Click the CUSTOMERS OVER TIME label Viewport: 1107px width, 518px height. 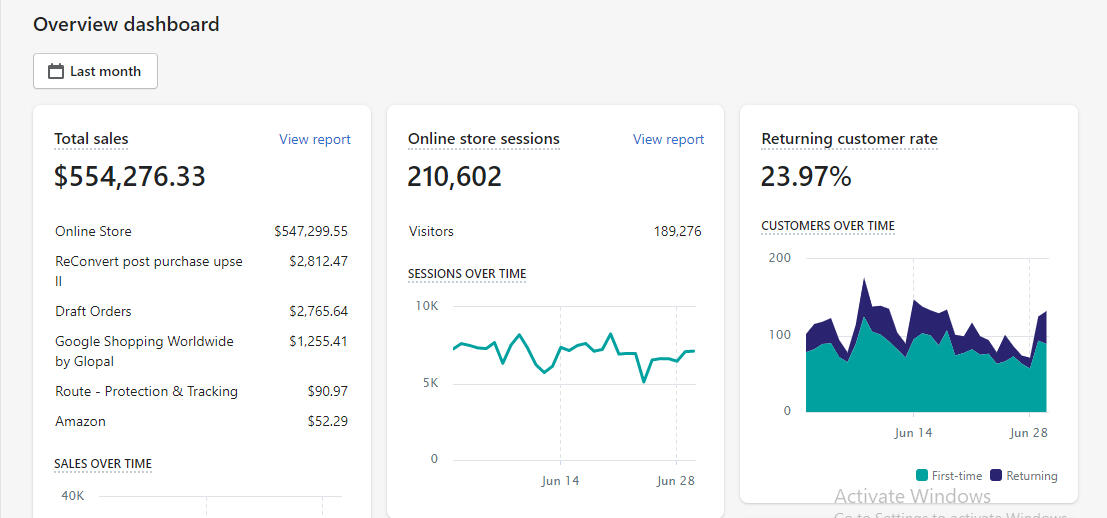827,226
